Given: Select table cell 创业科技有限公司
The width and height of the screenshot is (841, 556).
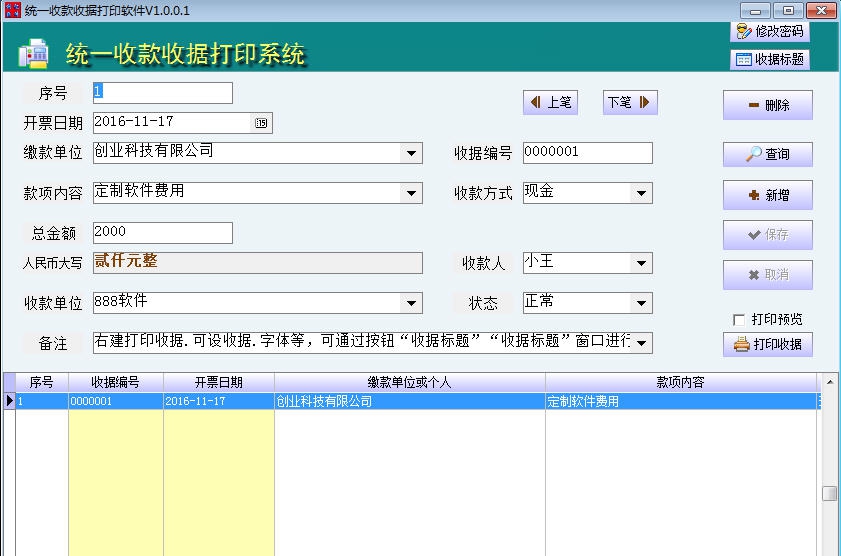Looking at the screenshot, I should [410, 401].
